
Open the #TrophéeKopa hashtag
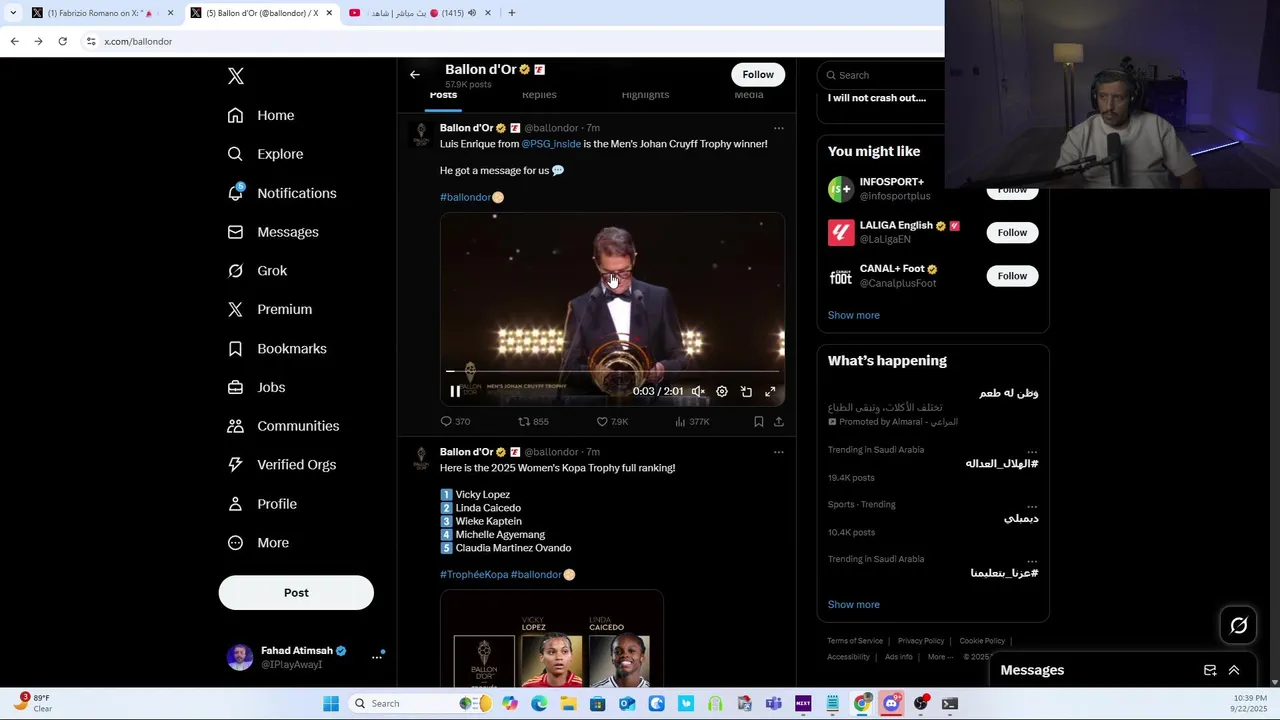coord(474,575)
